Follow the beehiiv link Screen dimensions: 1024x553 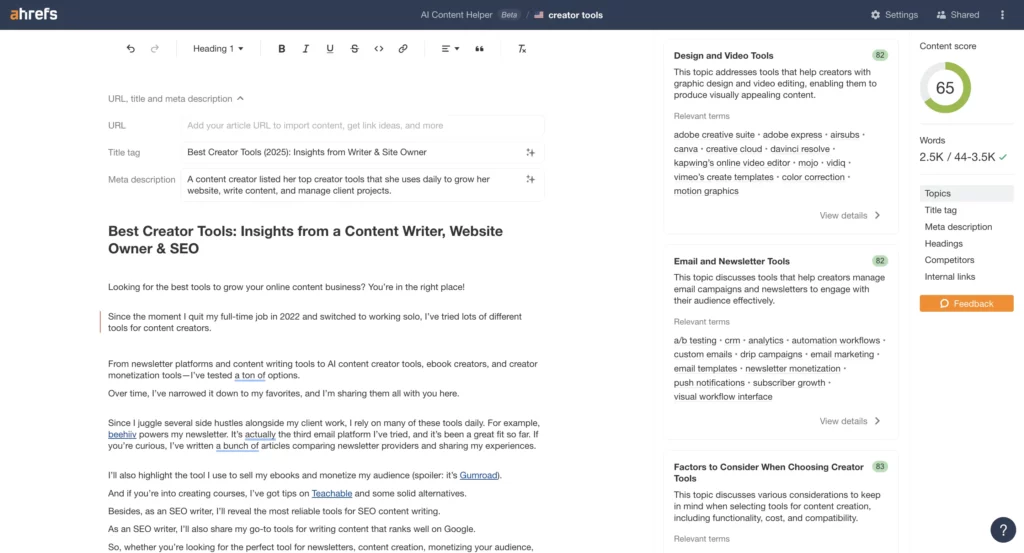(x=122, y=434)
